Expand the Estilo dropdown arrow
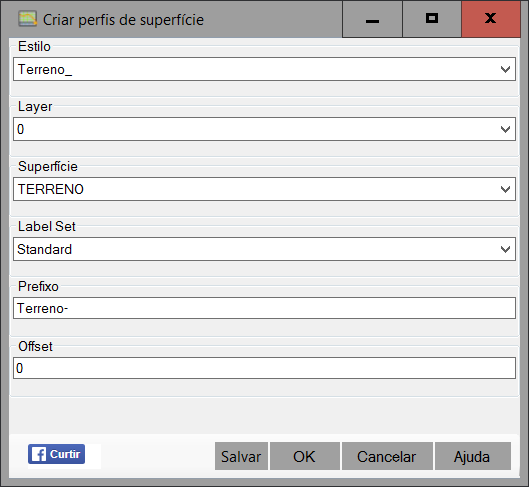The width and height of the screenshot is (529, 487). (505, 69)
